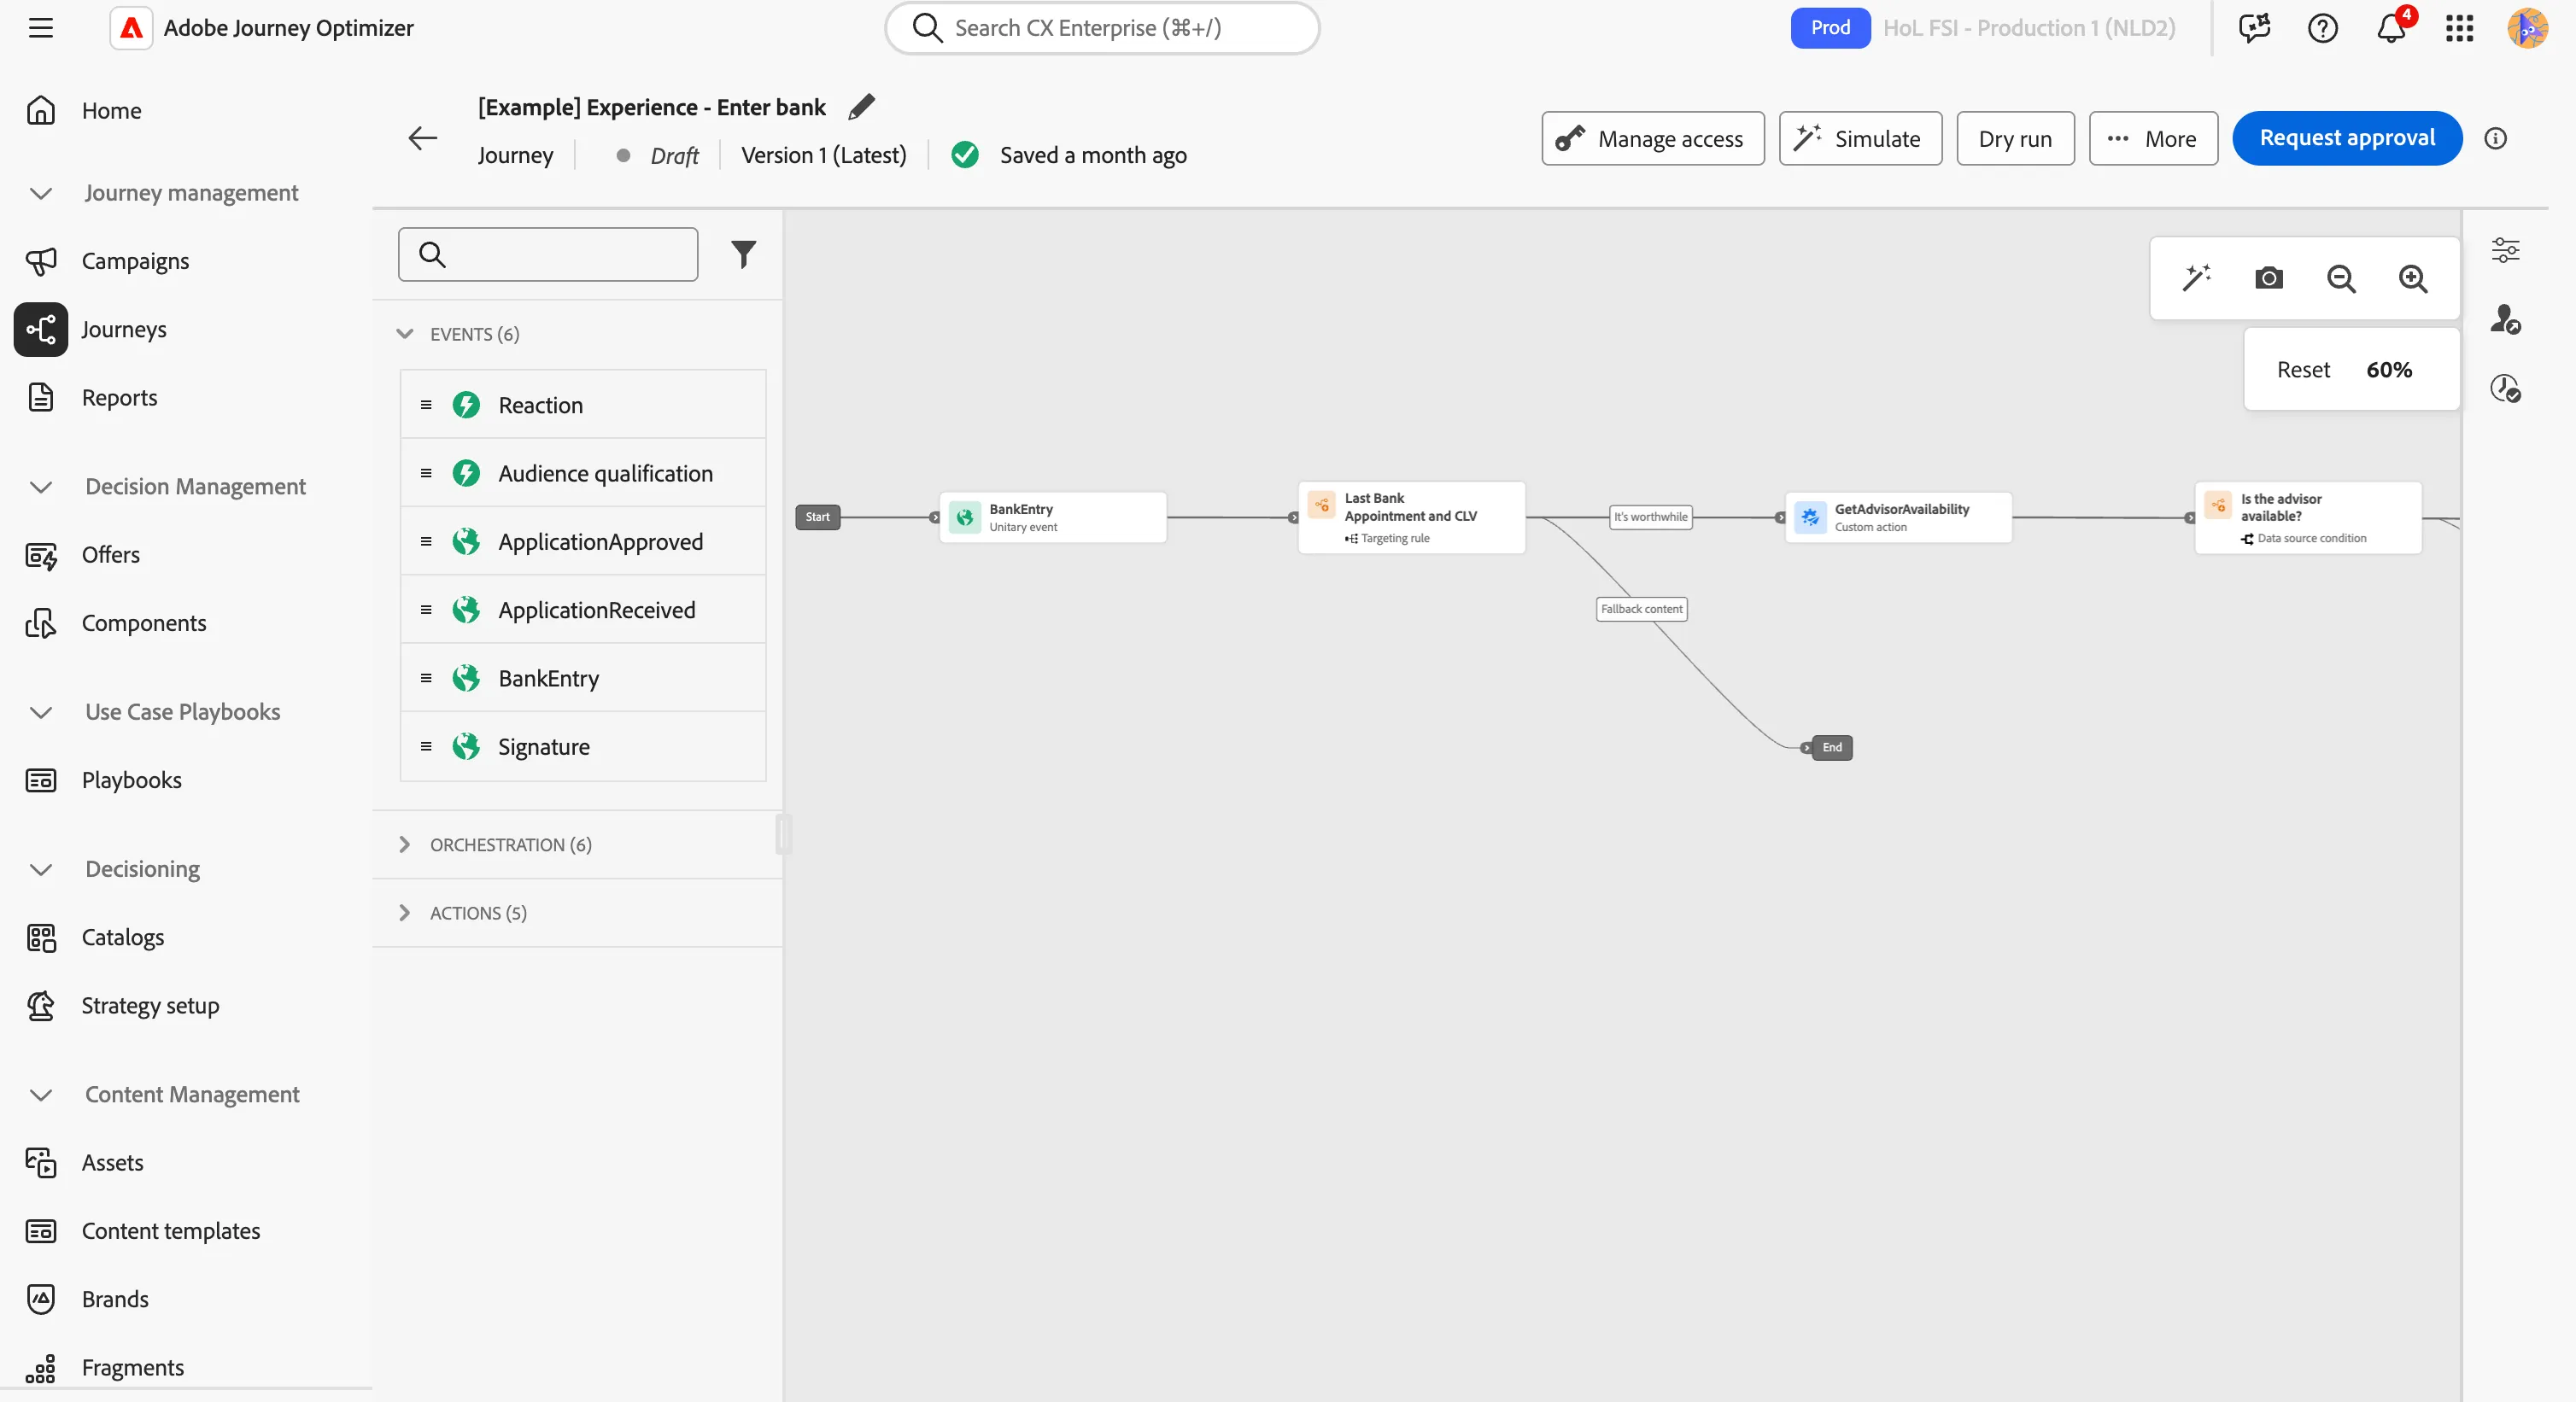This screenshot has width=2576, height=1402.
Task: Collapse the Decision Management group
Action: (x=41, y=487)
